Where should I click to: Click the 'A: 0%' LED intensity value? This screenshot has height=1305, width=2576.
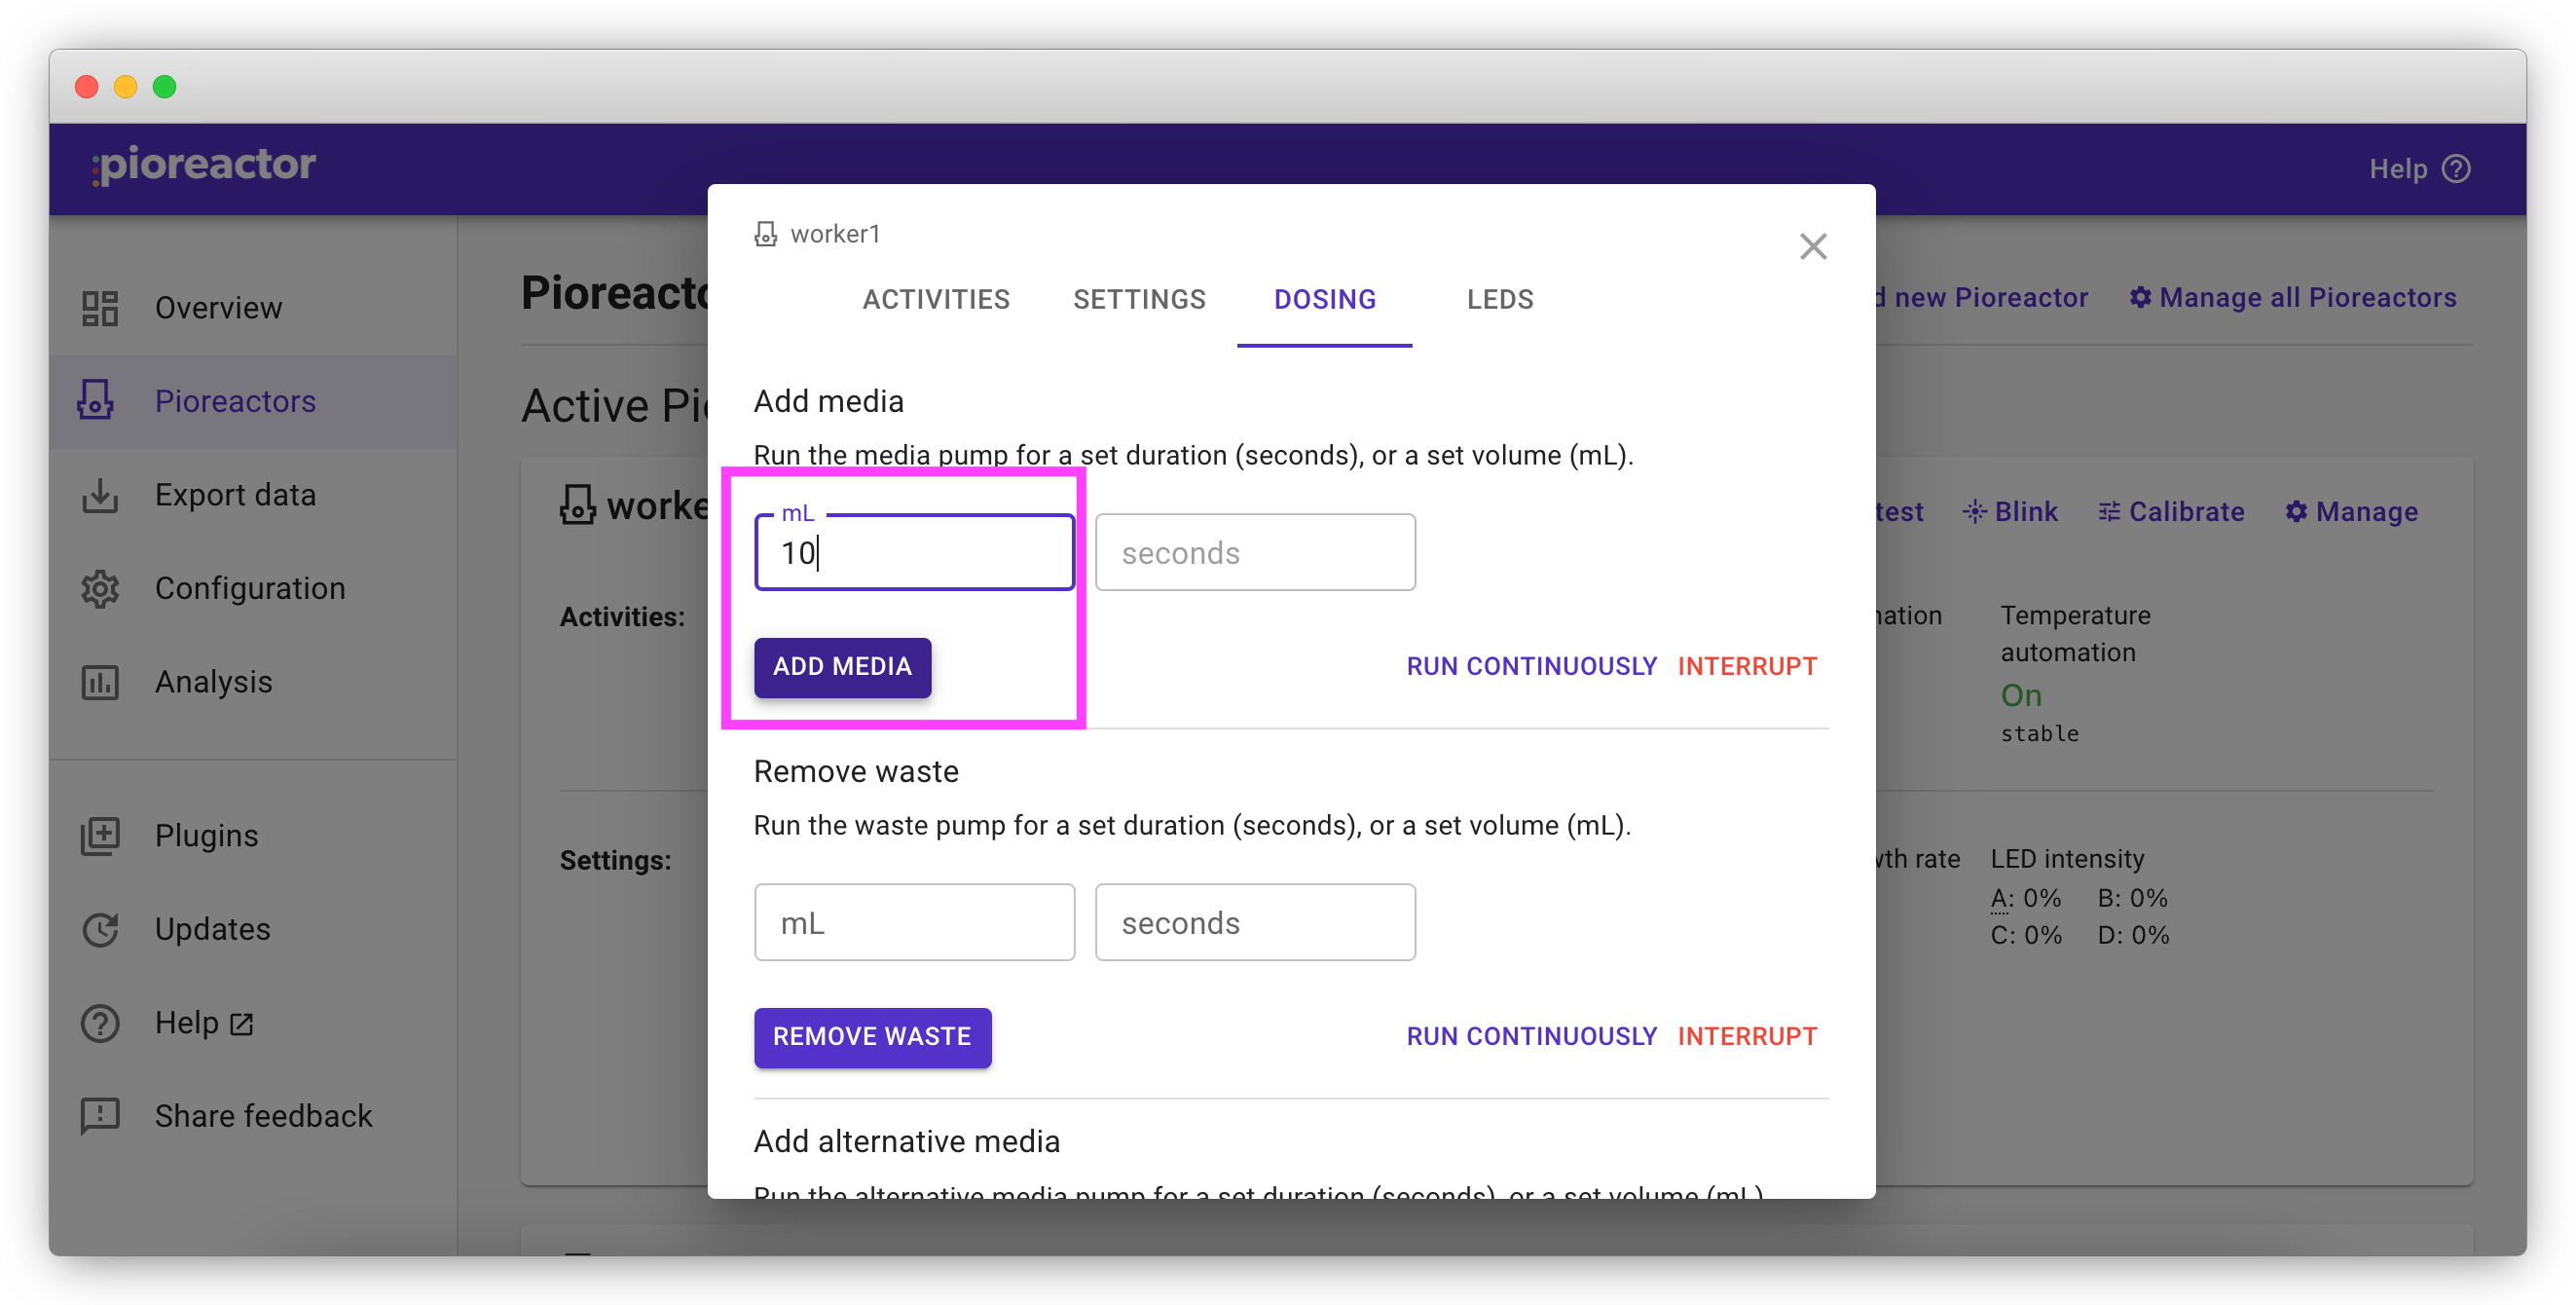pos(2025,898)
